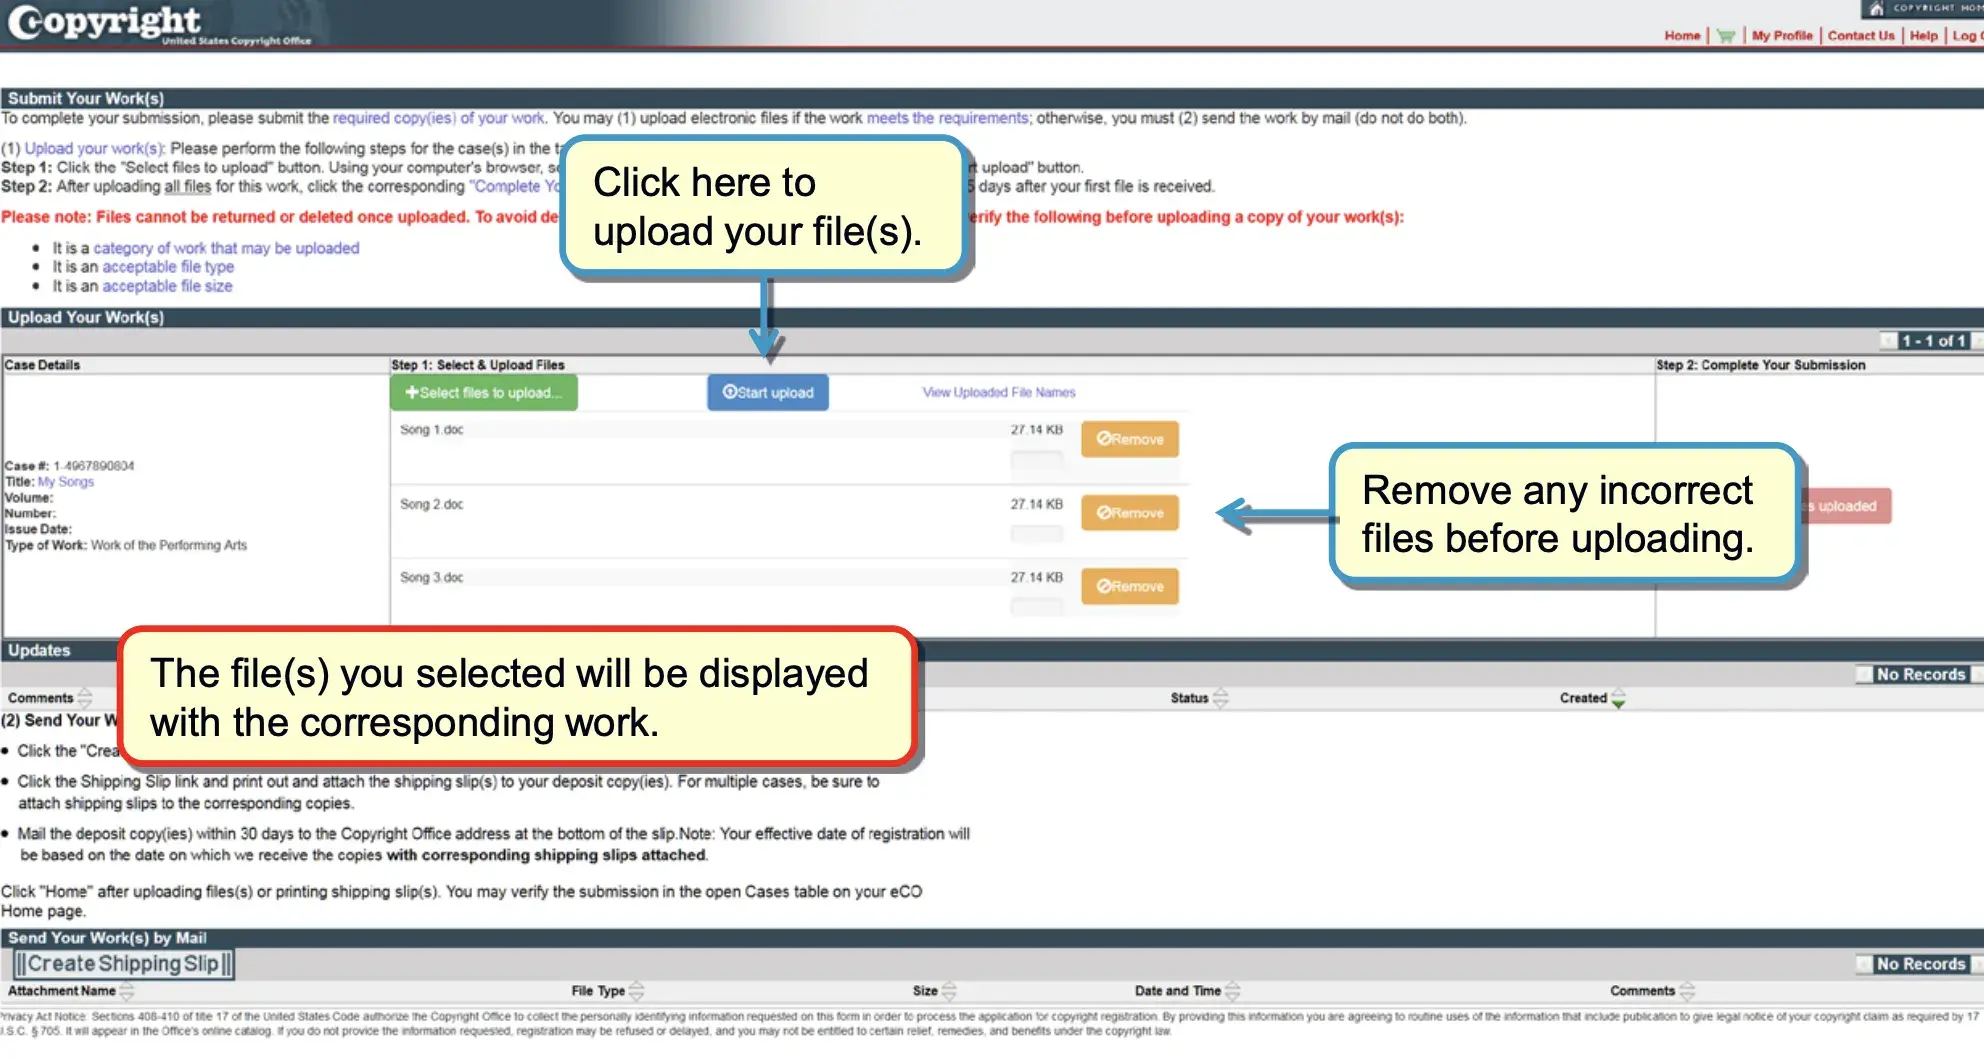
Task: Open the 'acceptable file type' link
Action: tap(168, 267)
